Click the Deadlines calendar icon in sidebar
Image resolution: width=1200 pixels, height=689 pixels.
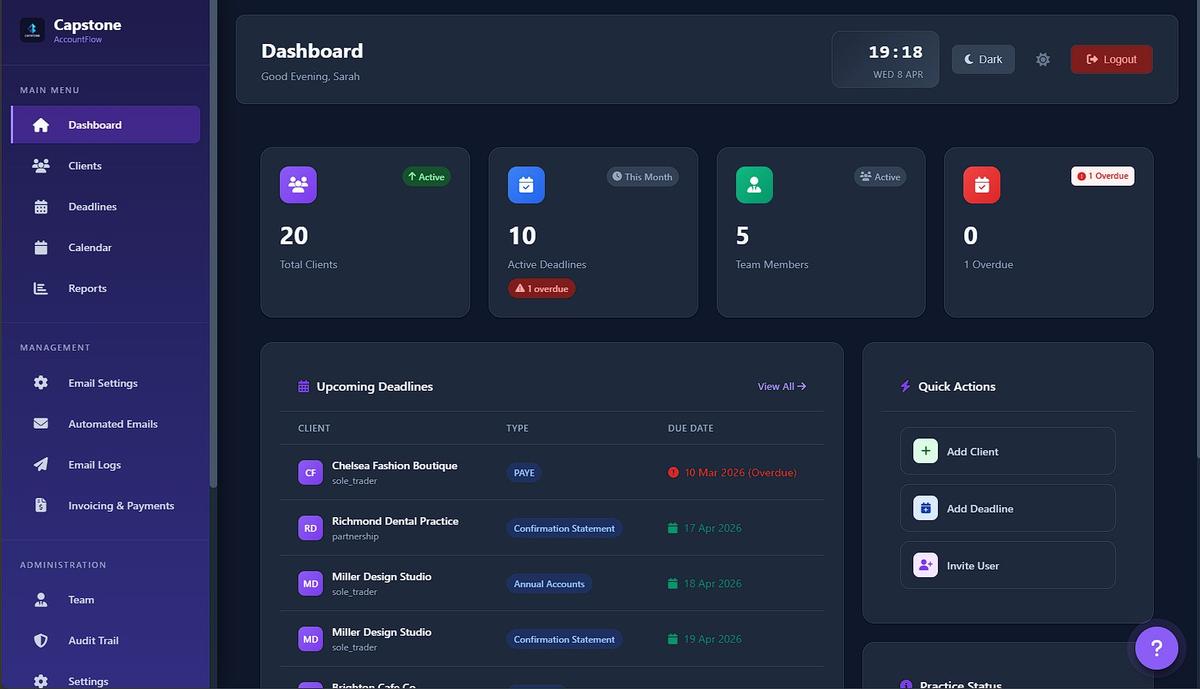click(38, 206)
